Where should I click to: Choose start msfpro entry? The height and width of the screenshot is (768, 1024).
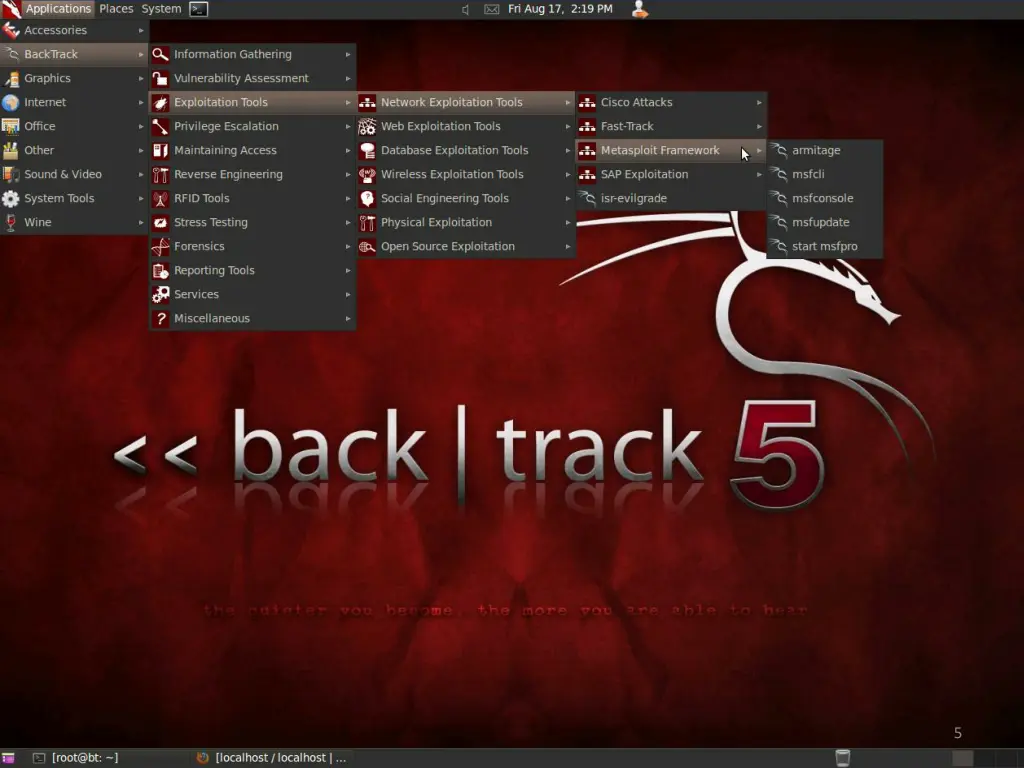825,246
